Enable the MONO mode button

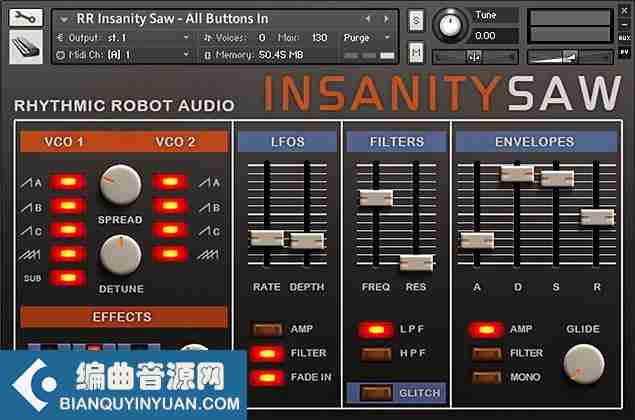pos(486,377)
